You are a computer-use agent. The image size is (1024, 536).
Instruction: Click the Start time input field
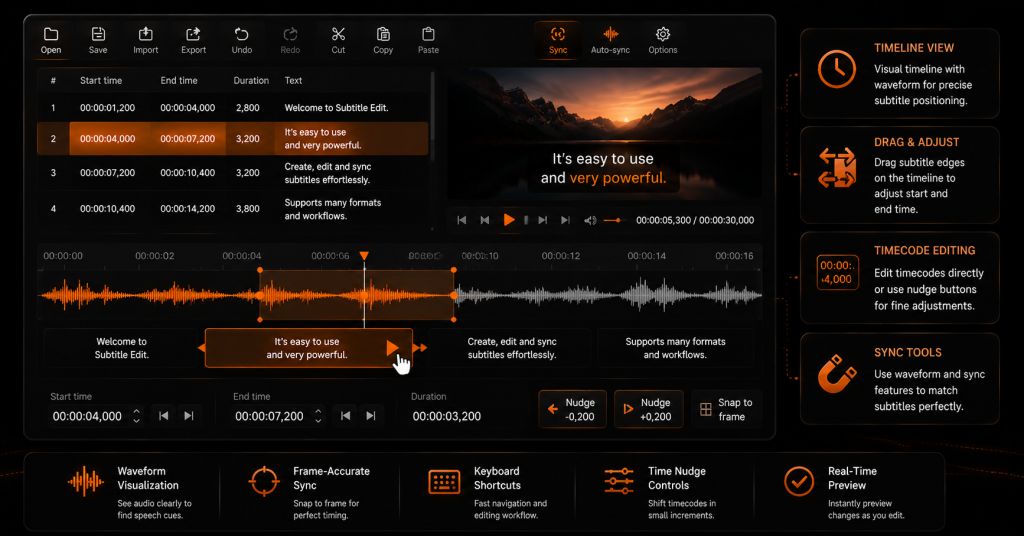tap(88, 417)
